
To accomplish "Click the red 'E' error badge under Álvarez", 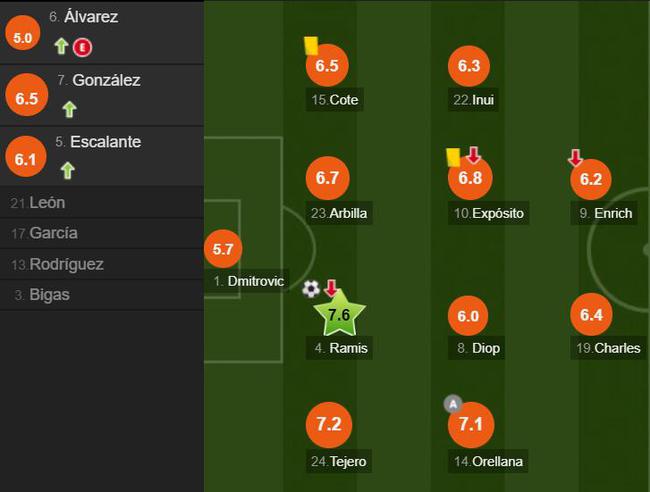I will tap(82, 48).
